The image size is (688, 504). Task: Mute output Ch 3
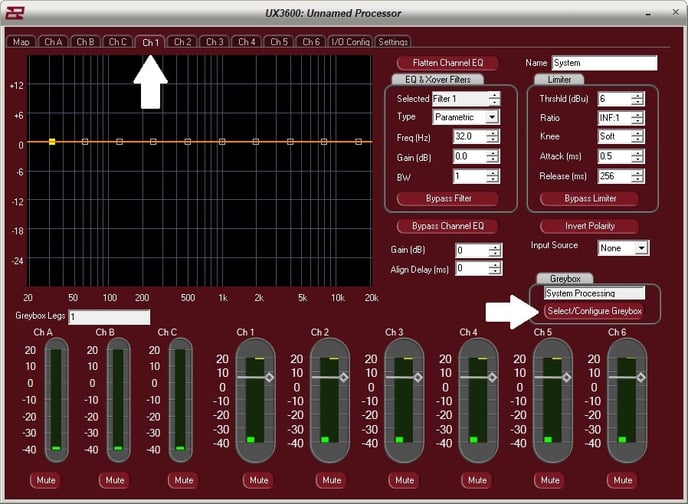pyautogui.click(x=405, y=480)
